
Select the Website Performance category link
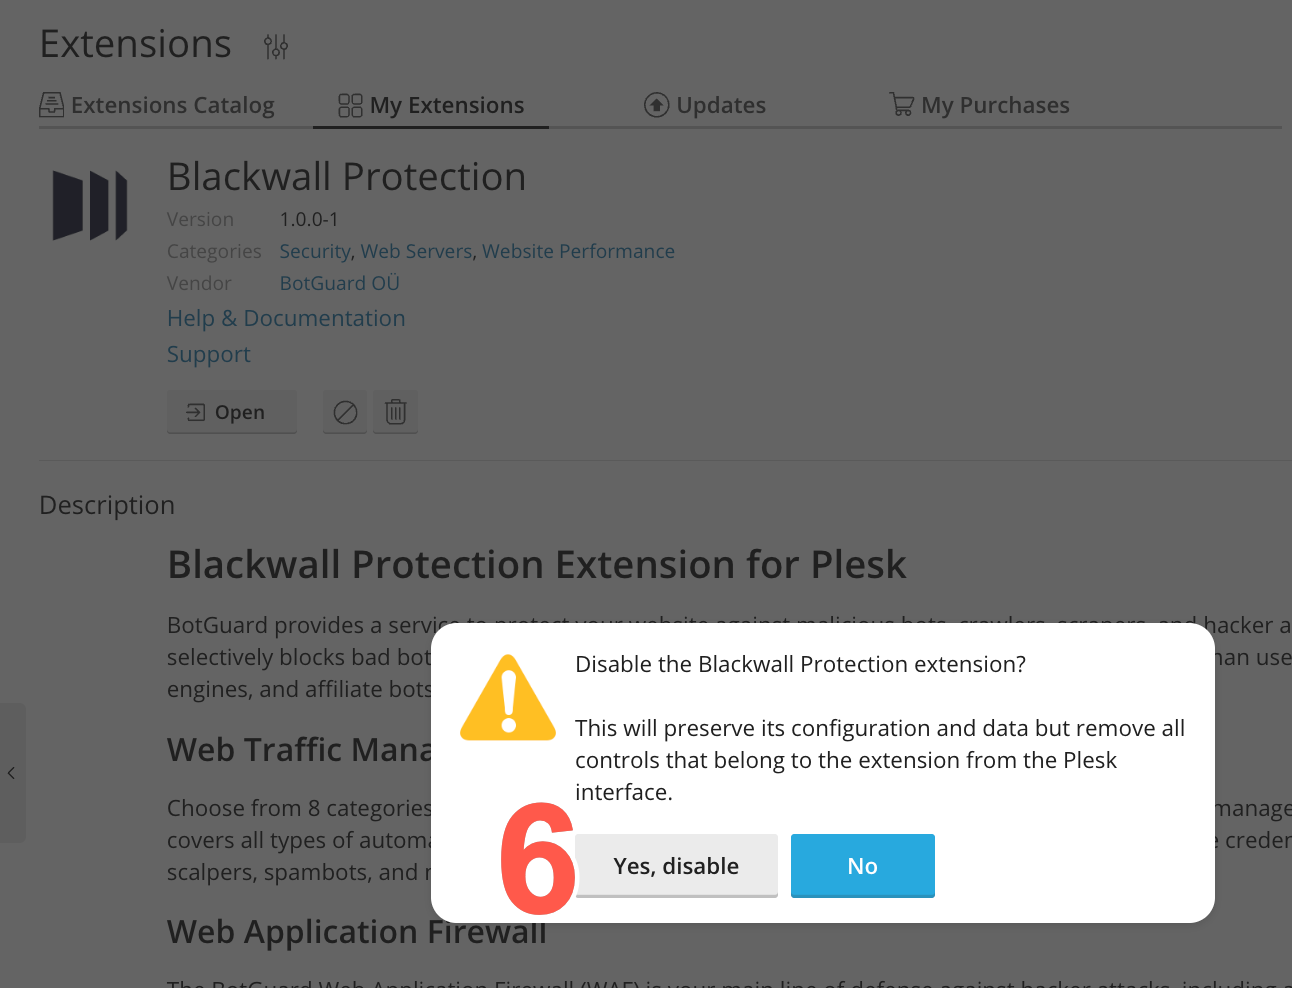[578, 251]
